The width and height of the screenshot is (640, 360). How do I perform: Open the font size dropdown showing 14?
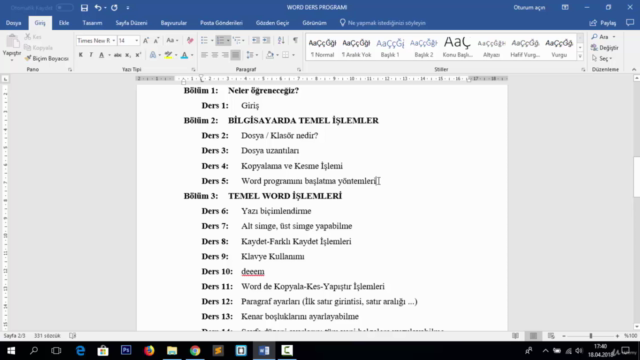click(136, 40)
